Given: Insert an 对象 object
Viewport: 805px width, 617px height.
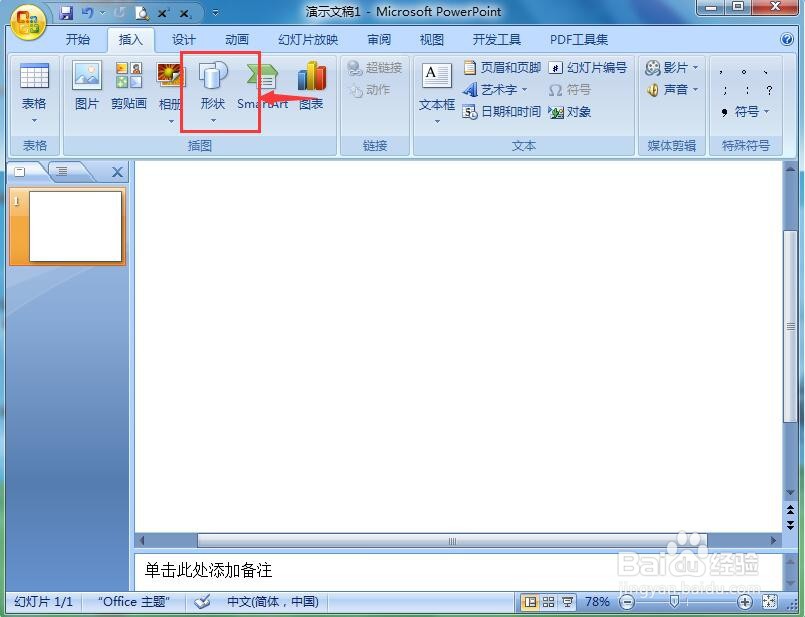Looking at the screenshot, I should coord(570,111).
